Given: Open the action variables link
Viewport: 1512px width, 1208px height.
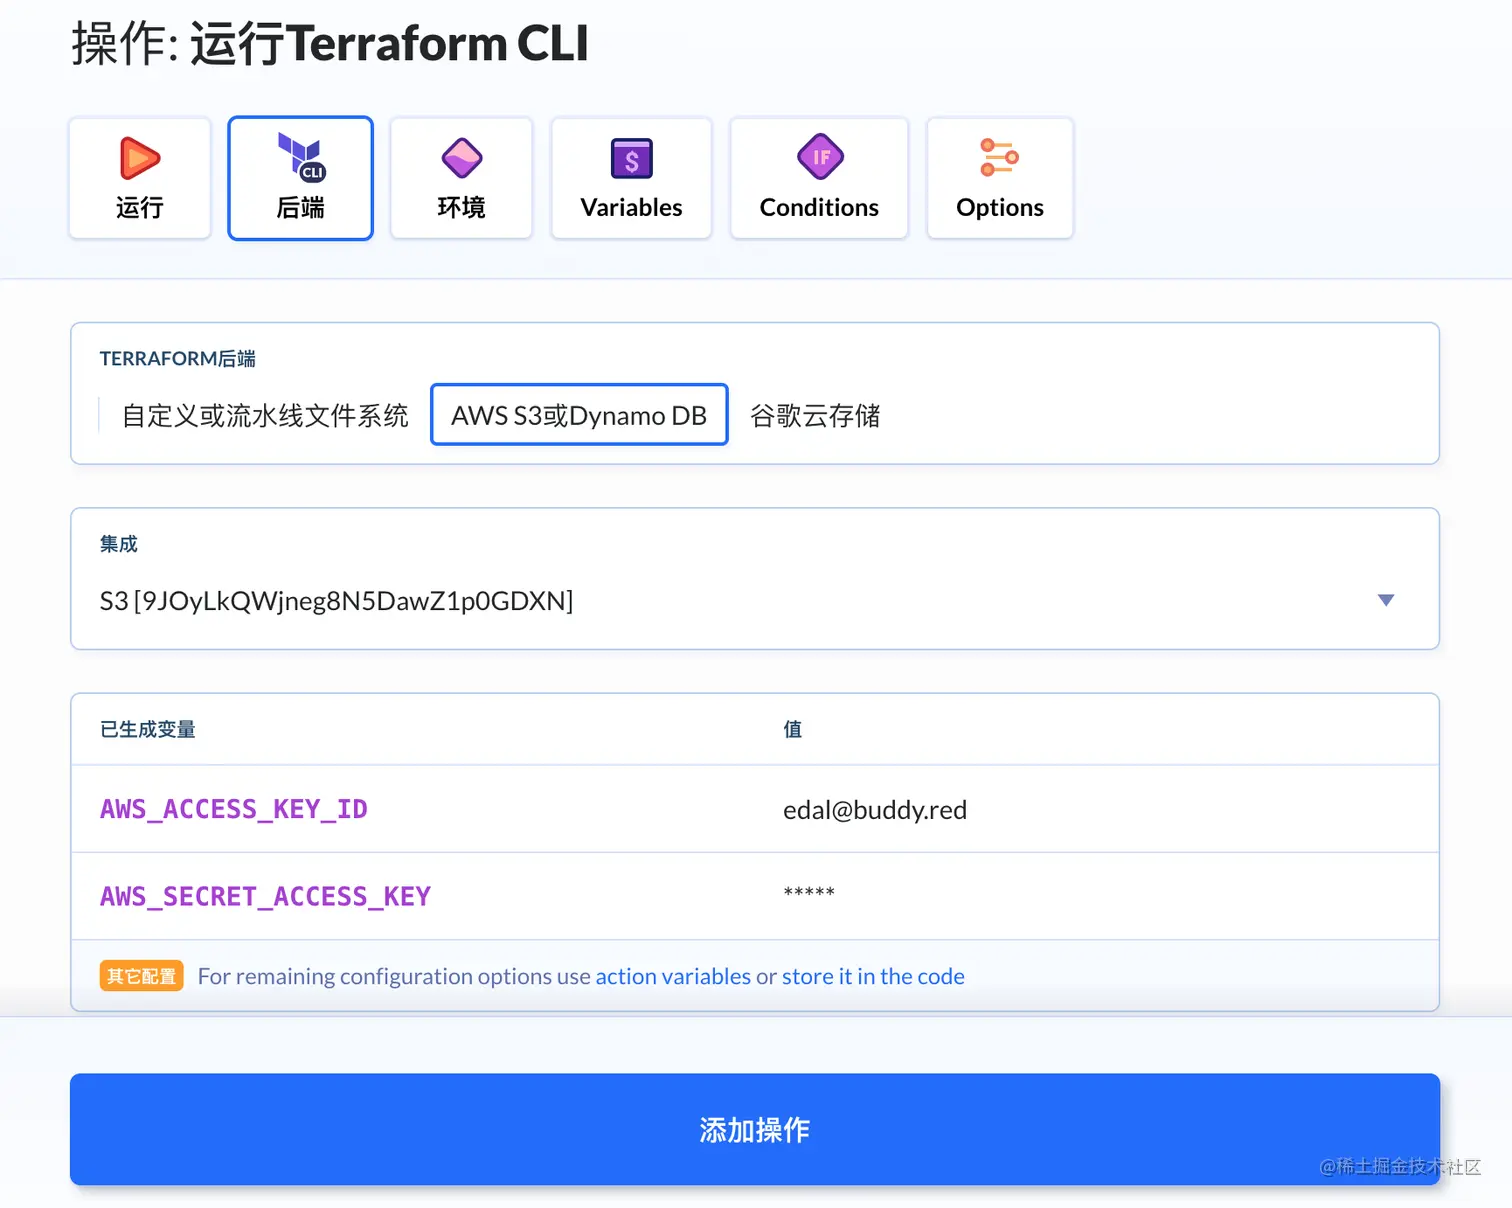Looking at the screenshot, I should coord(673,976).
